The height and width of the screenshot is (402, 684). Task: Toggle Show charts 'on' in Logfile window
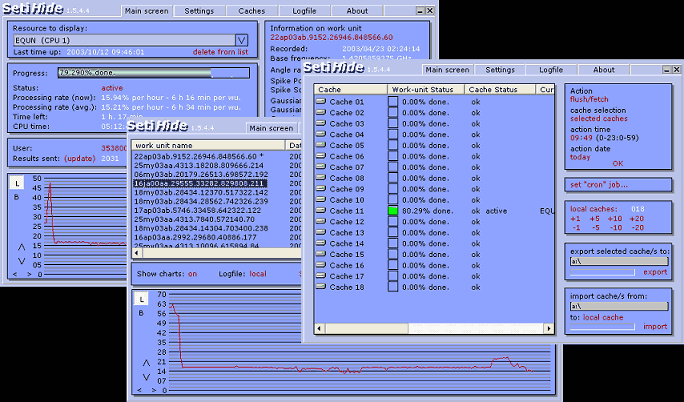(192, 274)
